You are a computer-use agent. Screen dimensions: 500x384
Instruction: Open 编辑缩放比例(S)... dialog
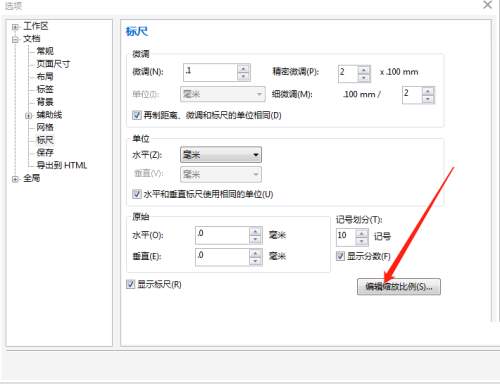399,287
